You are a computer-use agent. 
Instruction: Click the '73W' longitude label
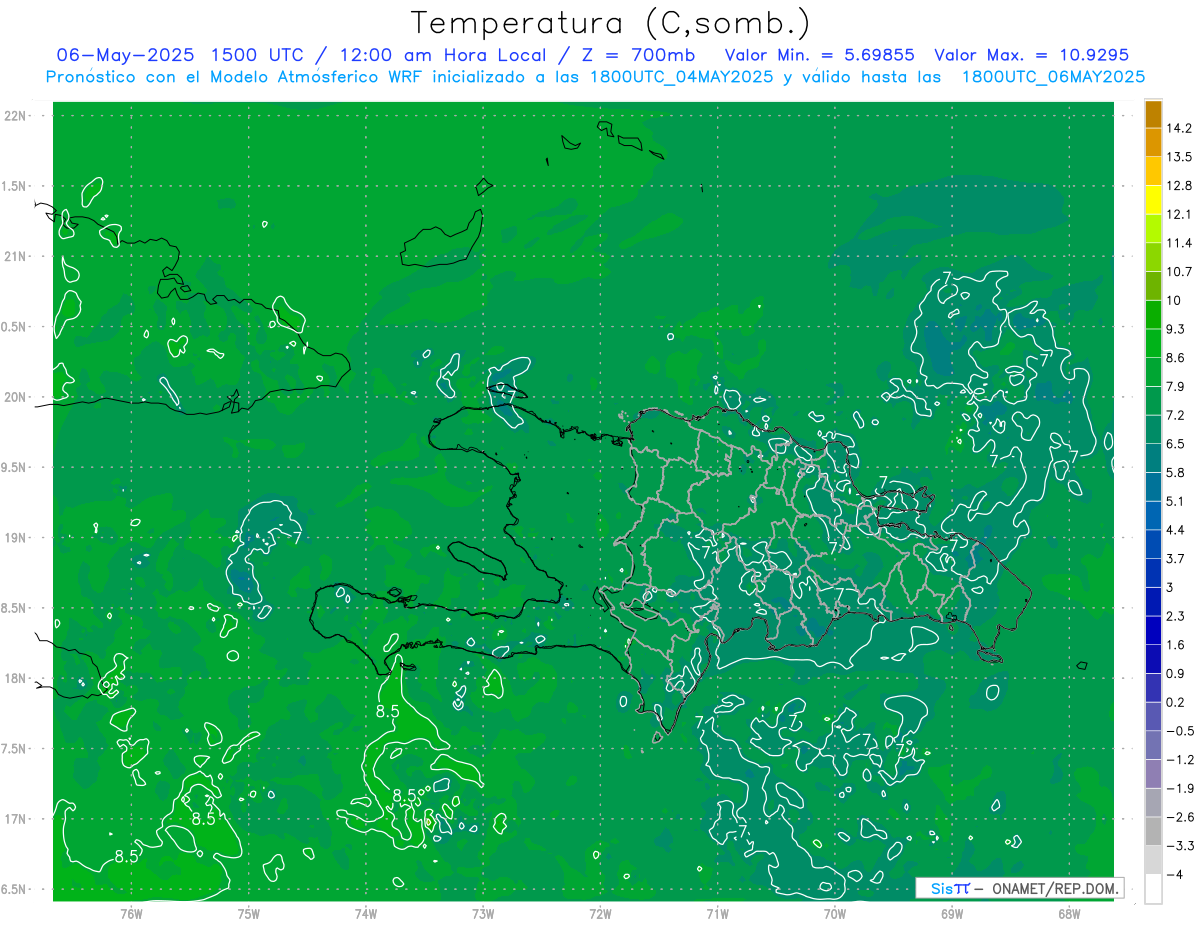tap(483, 913)
